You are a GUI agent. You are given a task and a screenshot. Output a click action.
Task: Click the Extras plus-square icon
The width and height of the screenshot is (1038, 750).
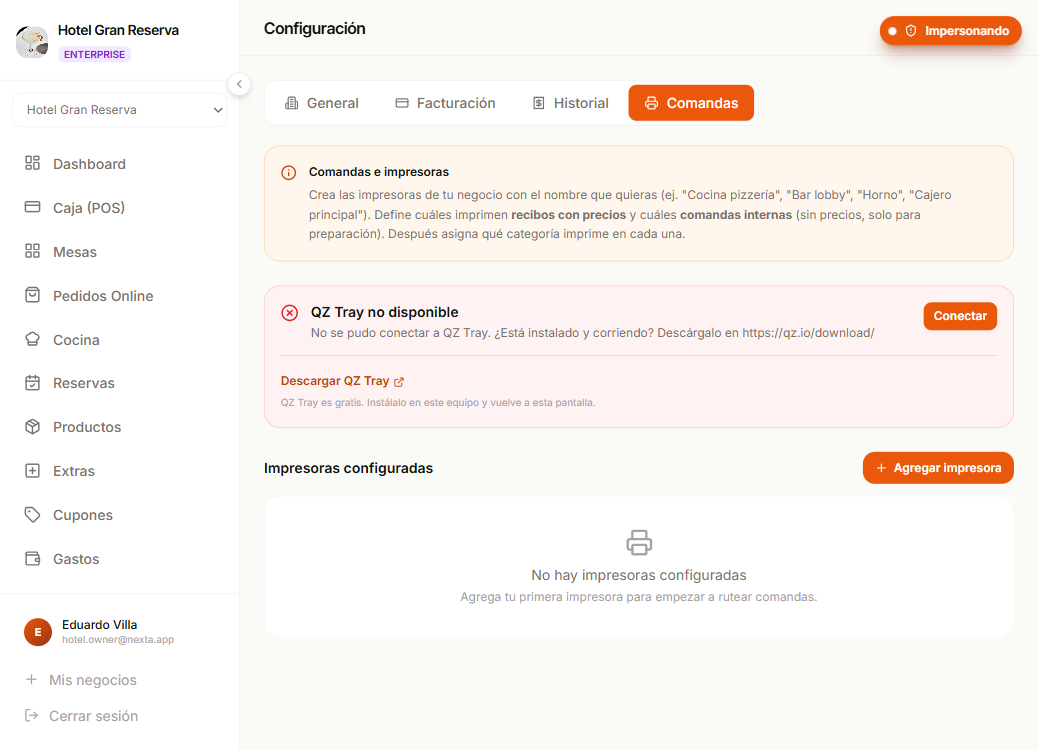point(32,471)
